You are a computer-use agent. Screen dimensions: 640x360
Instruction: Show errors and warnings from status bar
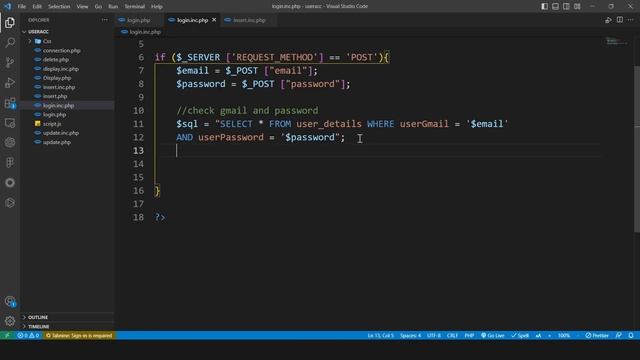point(28,336)
